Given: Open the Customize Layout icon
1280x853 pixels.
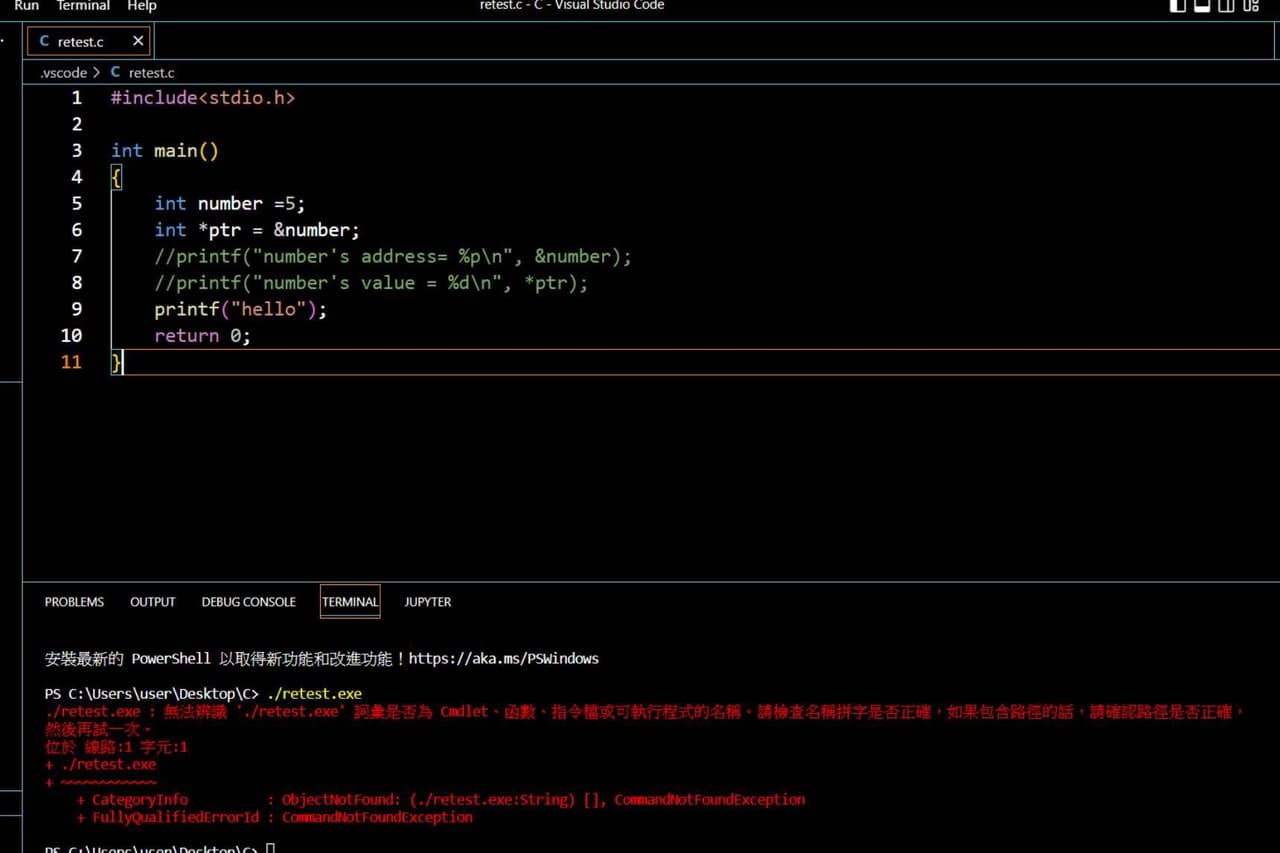Looking at the screenshot, I should (1250, 6).
